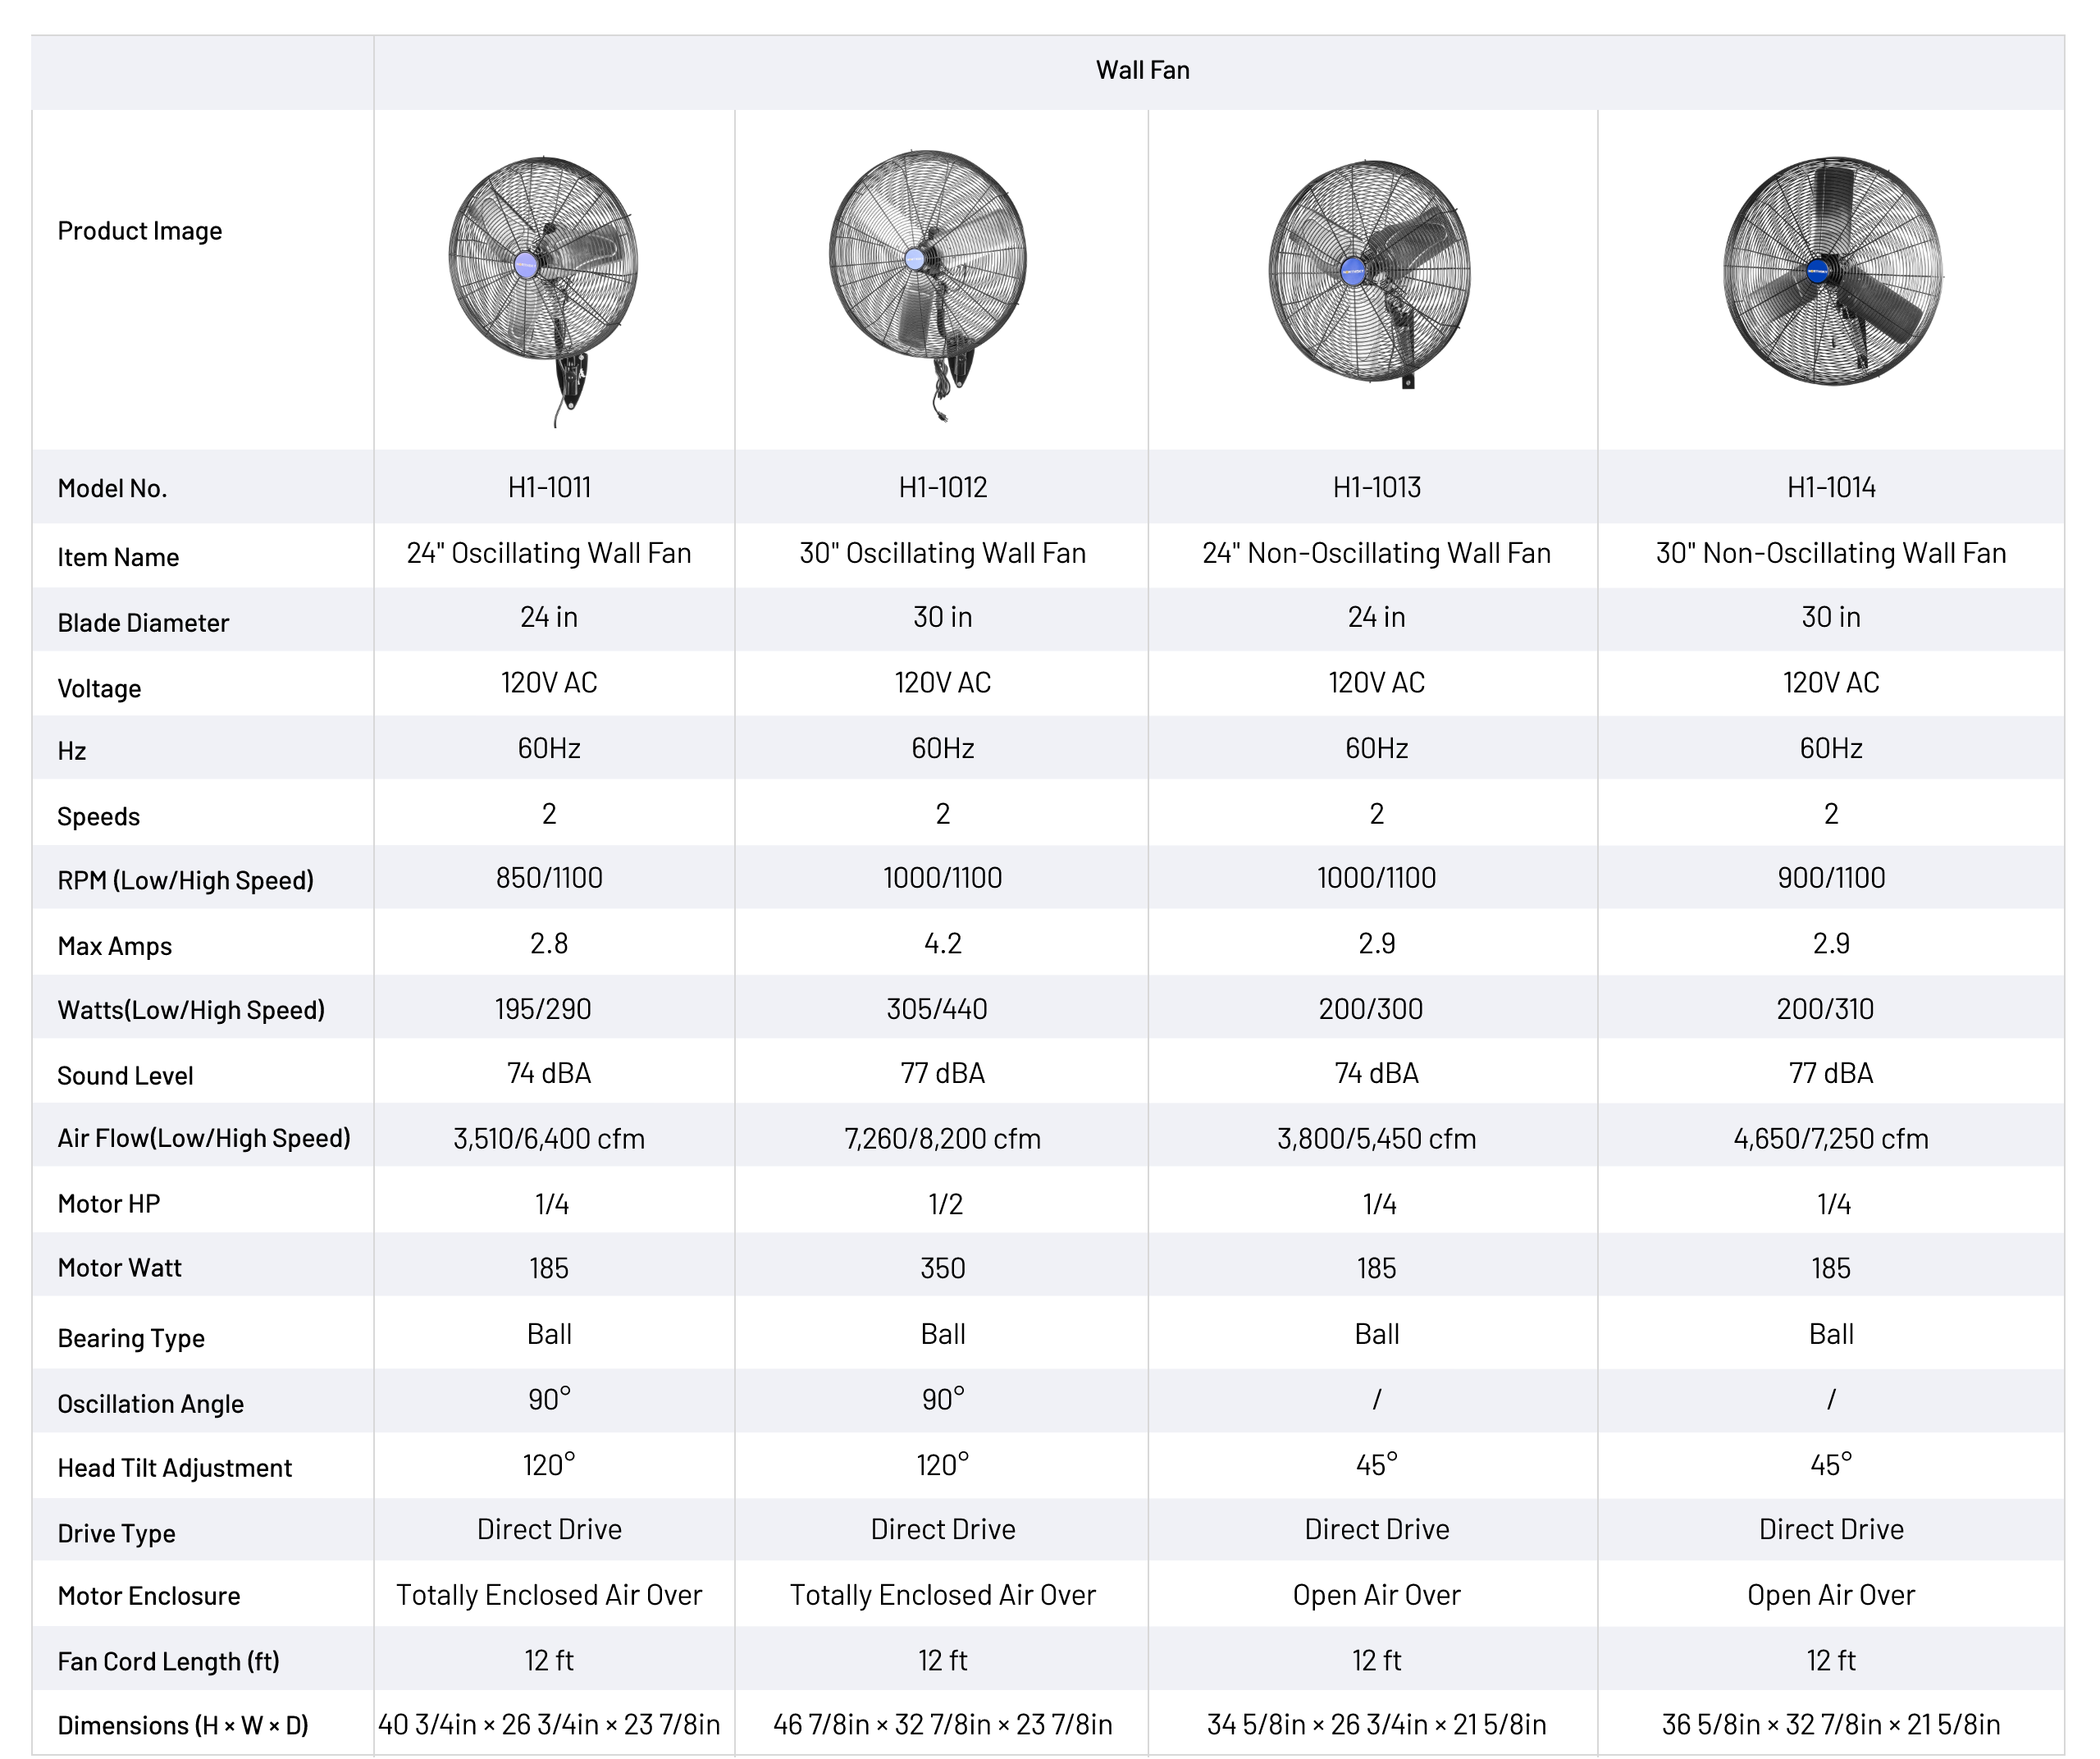Viewport: 2100px width, 1759px height.
Task: Click the 900/1100 RPM value
Action: pyautogui.click(x=1830, y=878)
